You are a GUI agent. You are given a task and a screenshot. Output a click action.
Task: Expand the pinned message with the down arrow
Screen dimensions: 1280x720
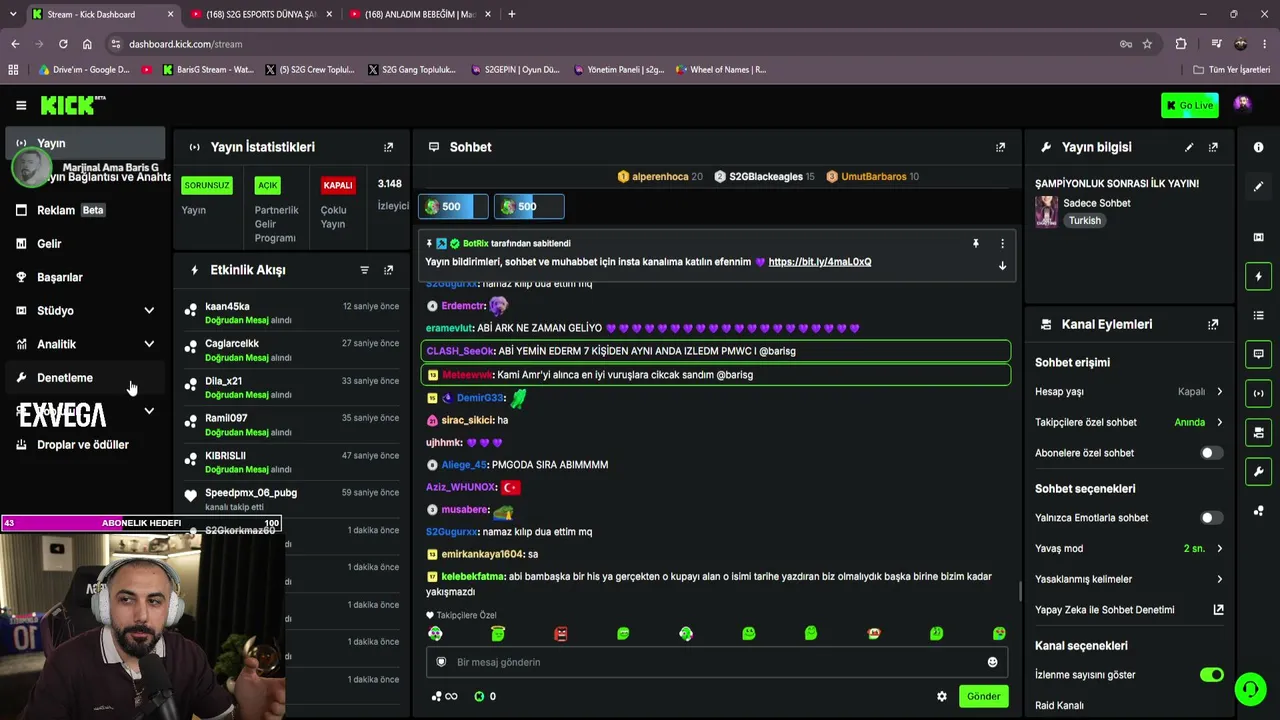pyautogui.click(x=1002, y=266)
